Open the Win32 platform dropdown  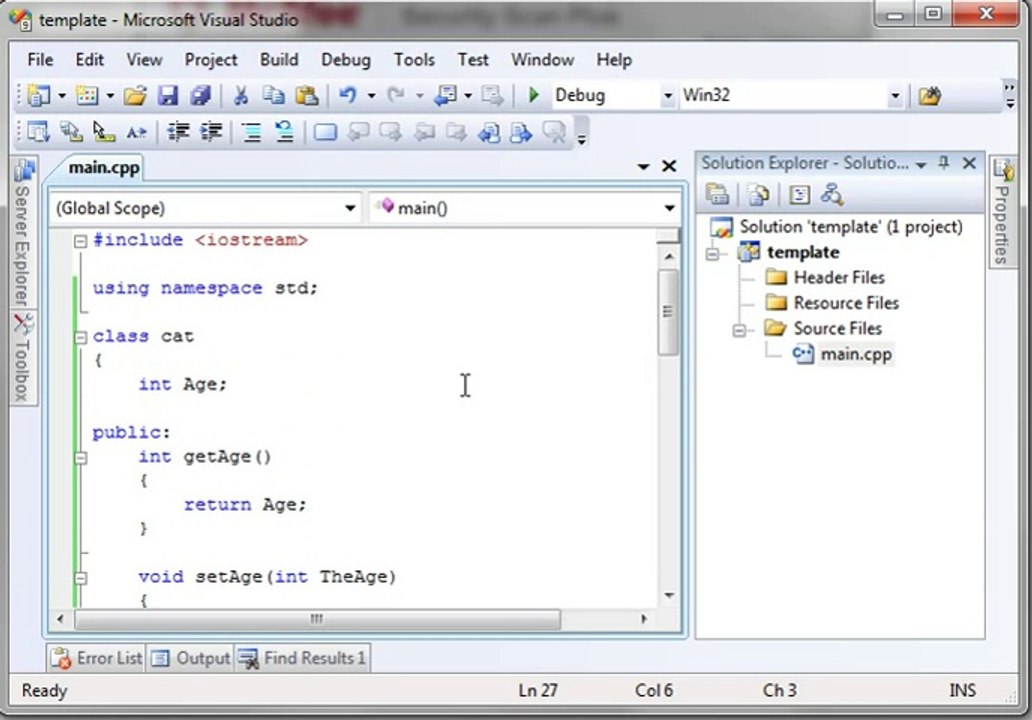894,96
